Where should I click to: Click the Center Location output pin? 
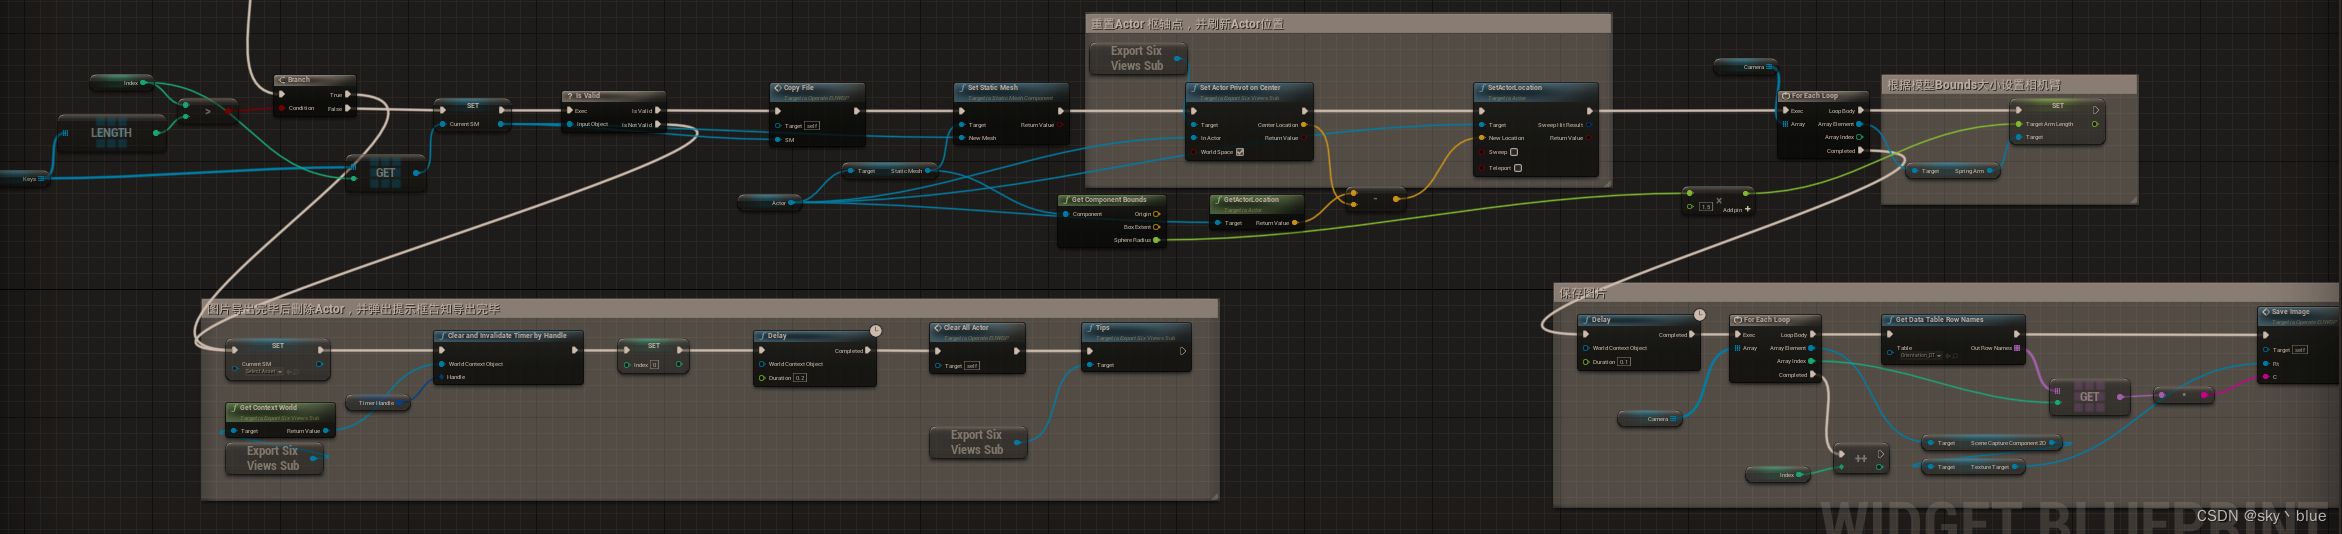[1304, 125]
